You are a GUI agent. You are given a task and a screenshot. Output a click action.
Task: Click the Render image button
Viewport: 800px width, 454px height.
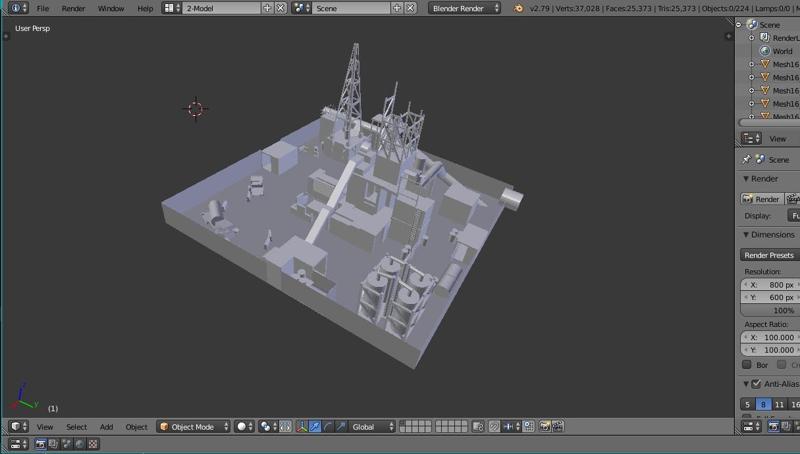[x=761, y=199]
